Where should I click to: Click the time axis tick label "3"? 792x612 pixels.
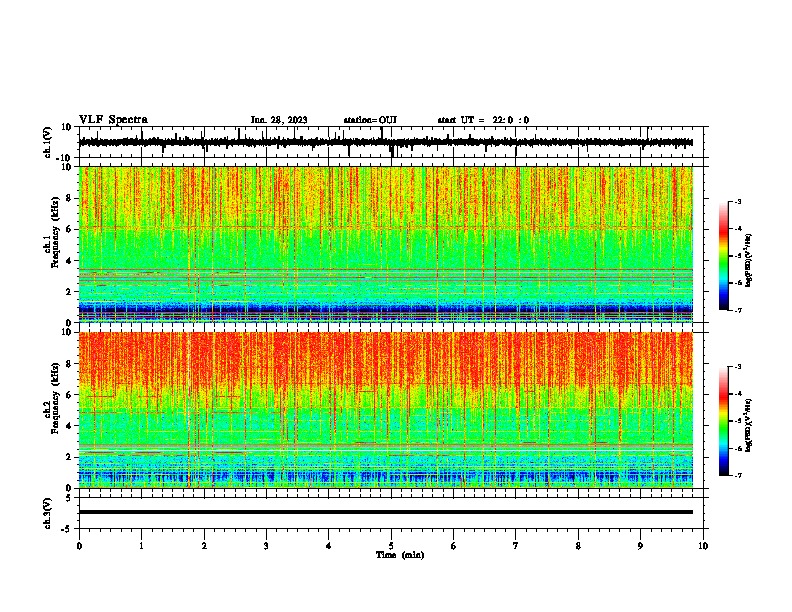pos(266,546)
